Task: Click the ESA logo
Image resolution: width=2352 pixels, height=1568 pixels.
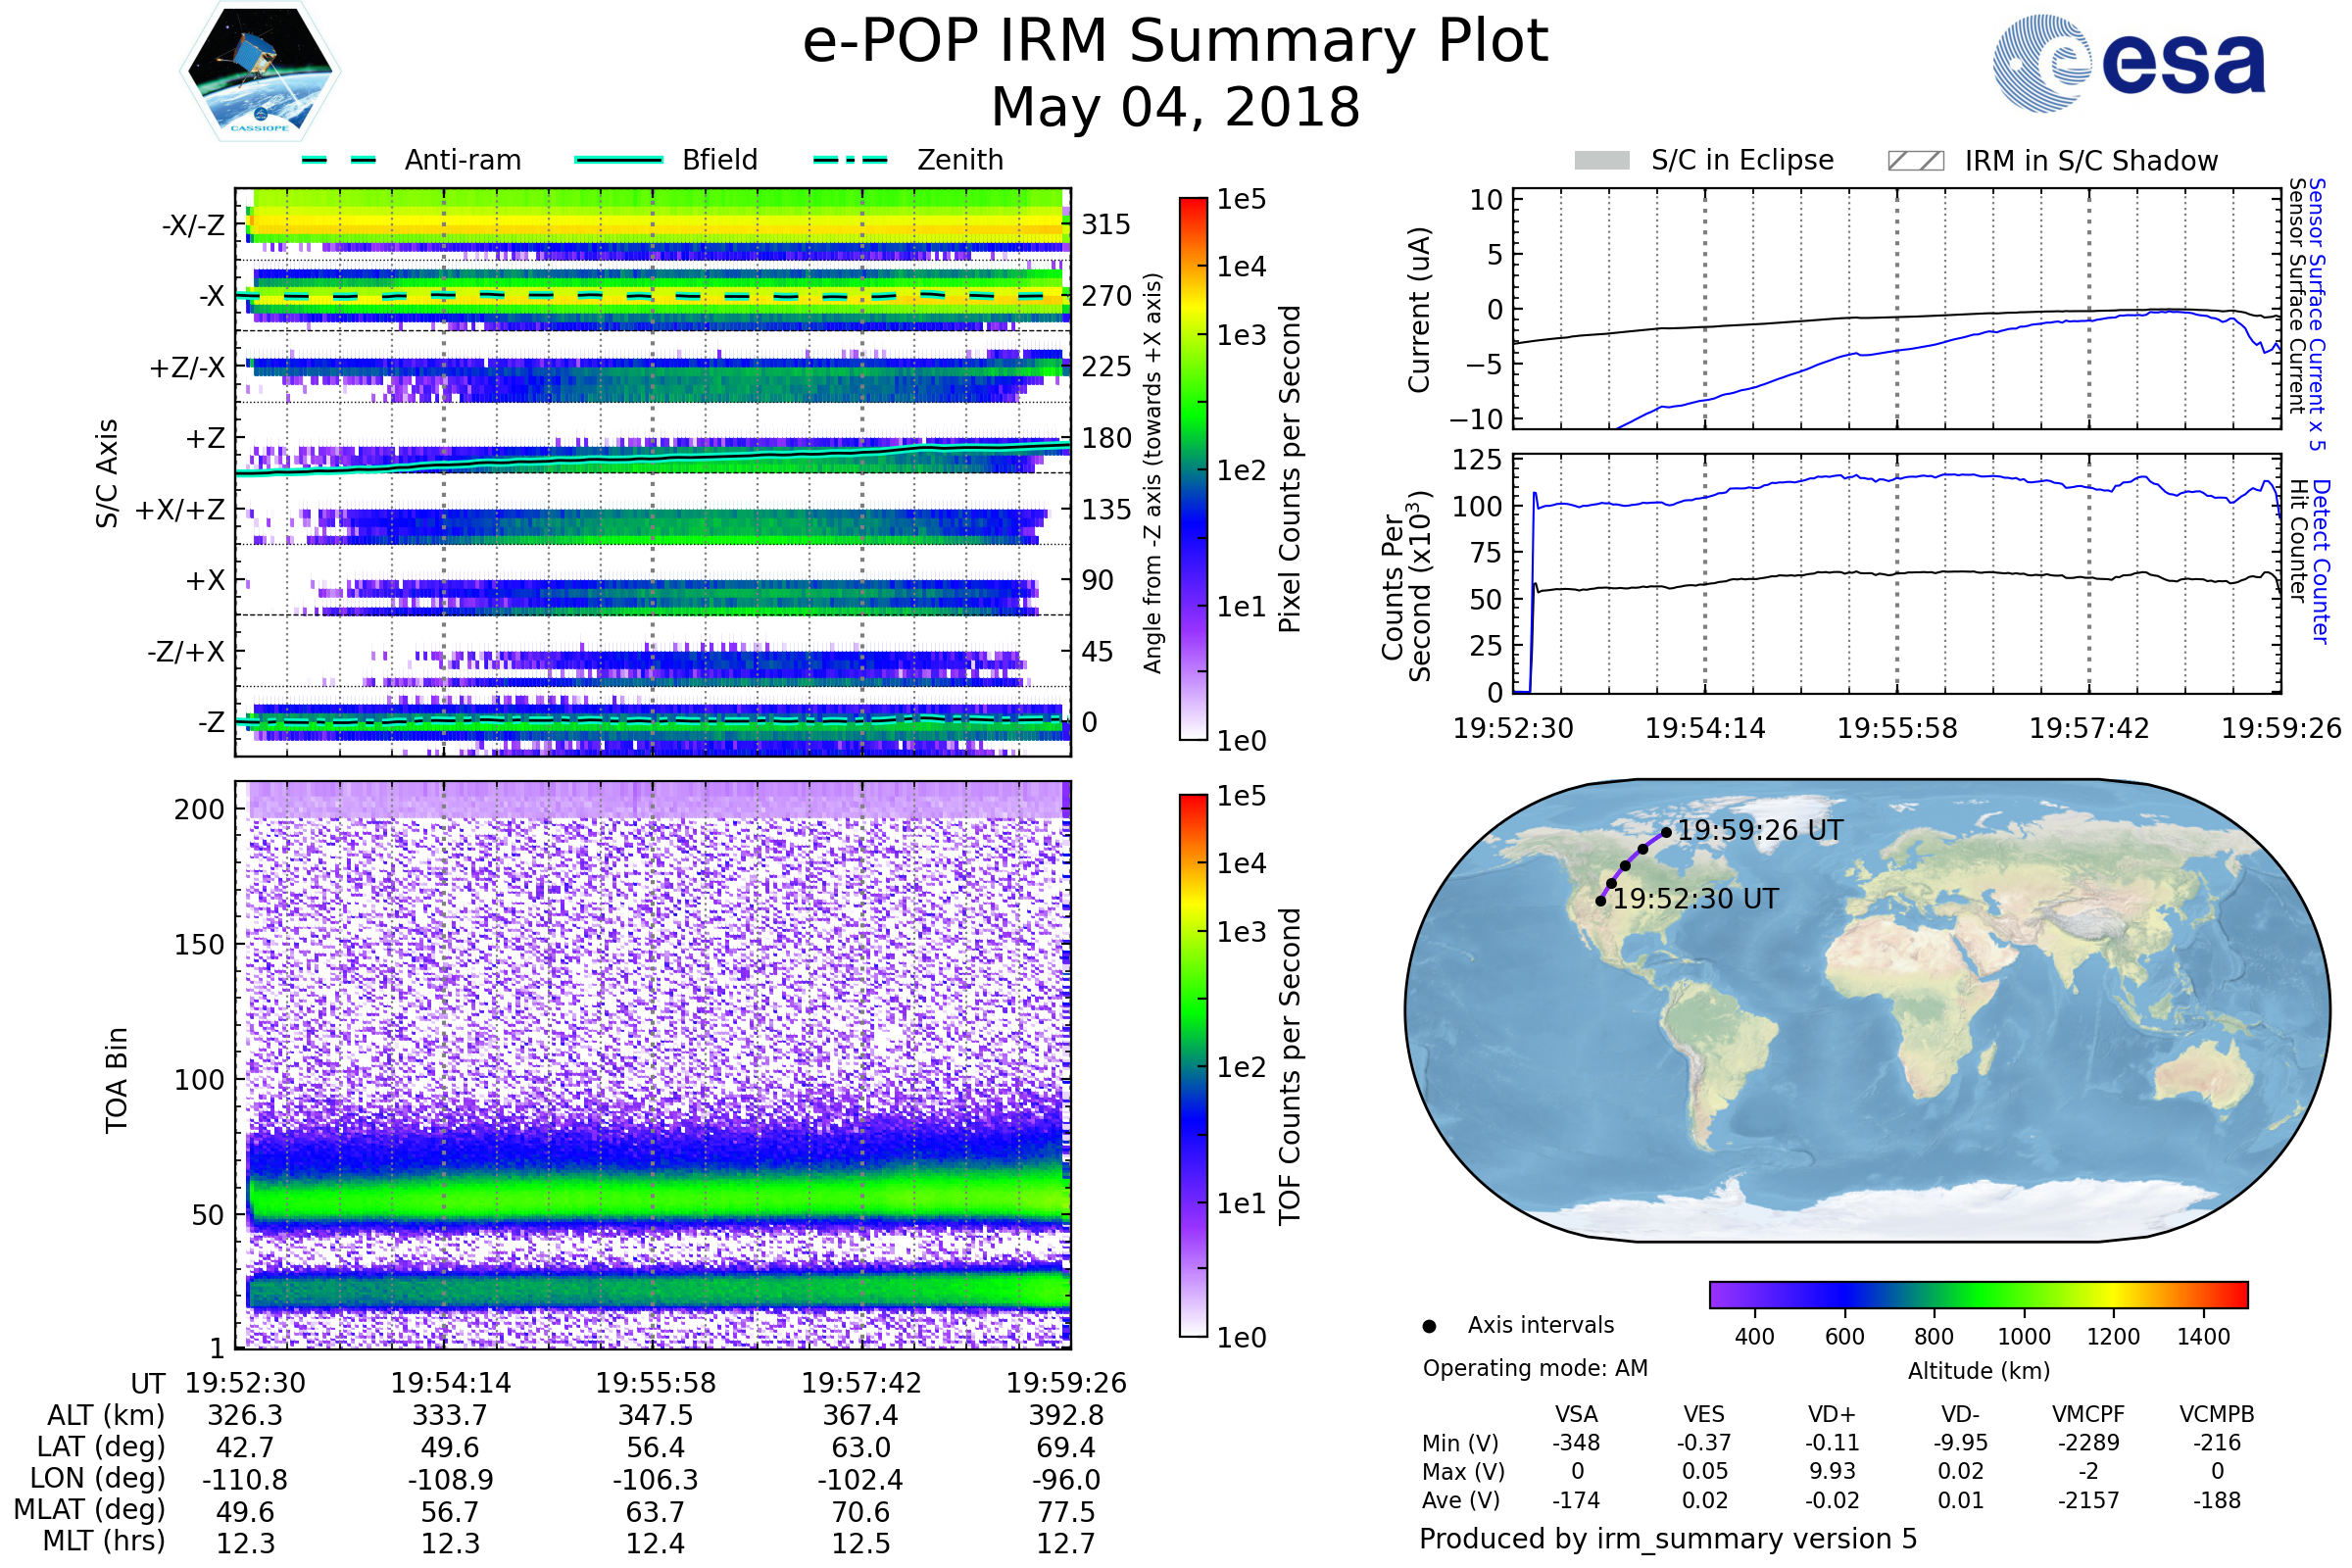Action: click(2130, 64)
